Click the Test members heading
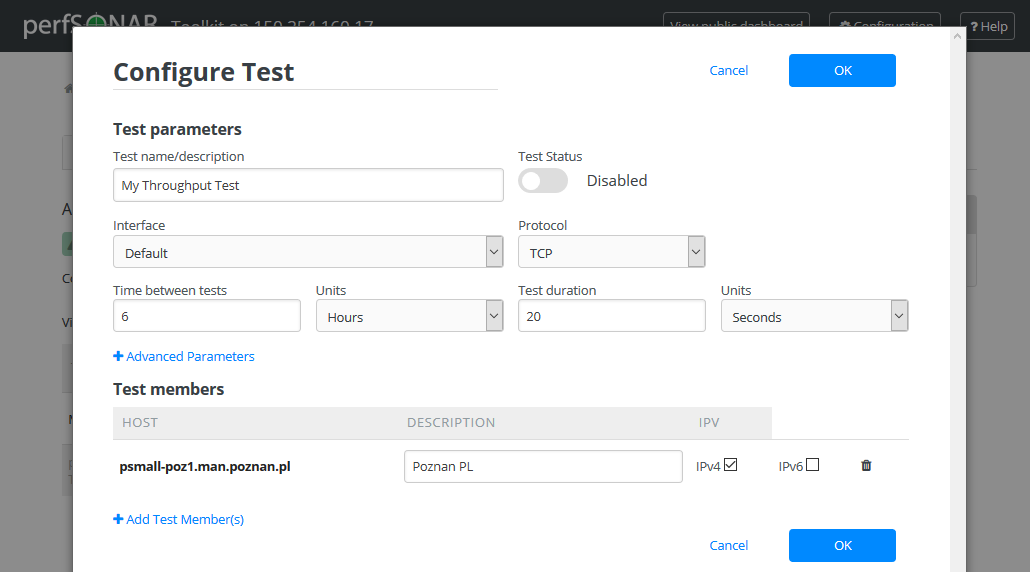Image resolution: width=1030 pixels, height=572 pixels. [168, 389]
